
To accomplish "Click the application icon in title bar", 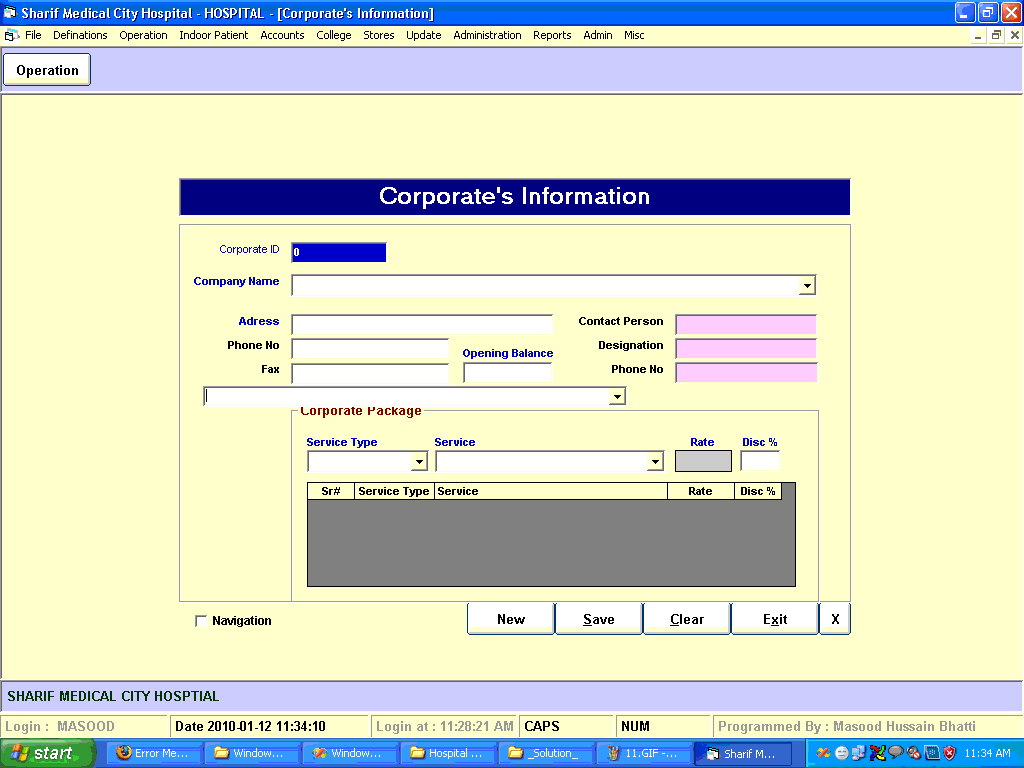I will [x=10, y=13].
